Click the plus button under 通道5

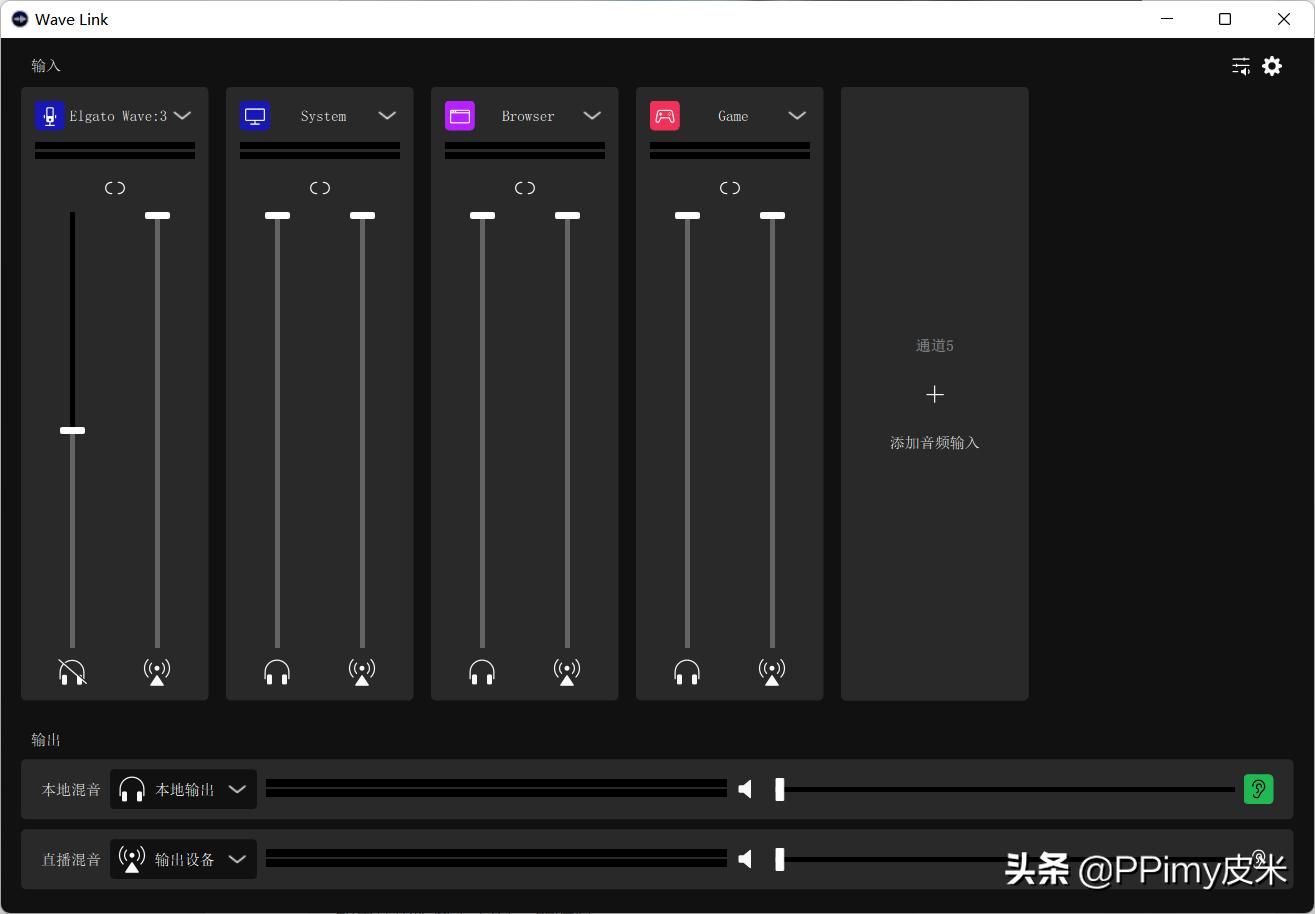934,394
